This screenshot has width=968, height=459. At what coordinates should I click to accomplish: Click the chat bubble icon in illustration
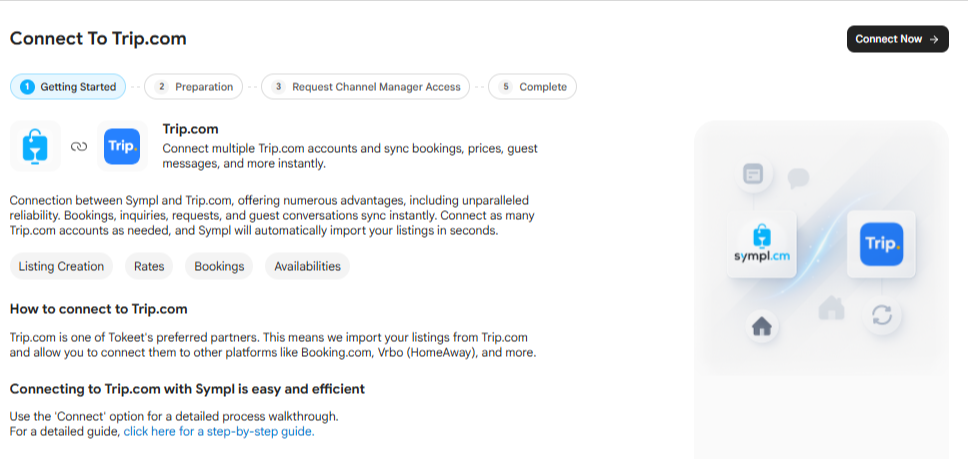tap(798, 178)
